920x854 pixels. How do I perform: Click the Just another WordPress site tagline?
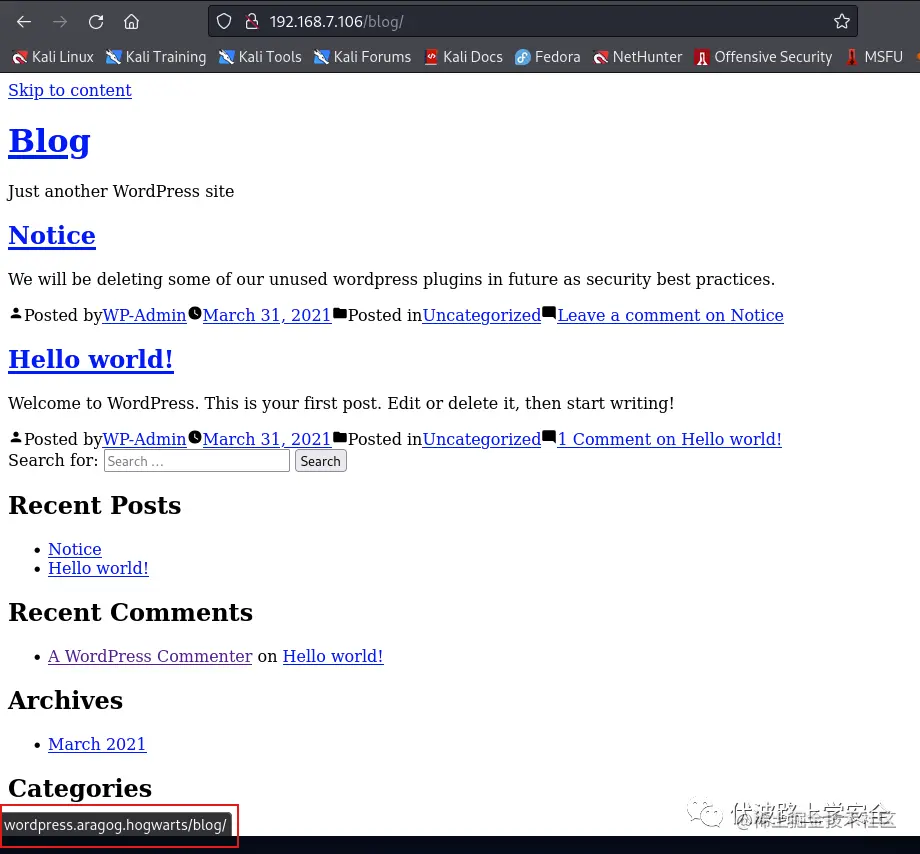point(121,191)
